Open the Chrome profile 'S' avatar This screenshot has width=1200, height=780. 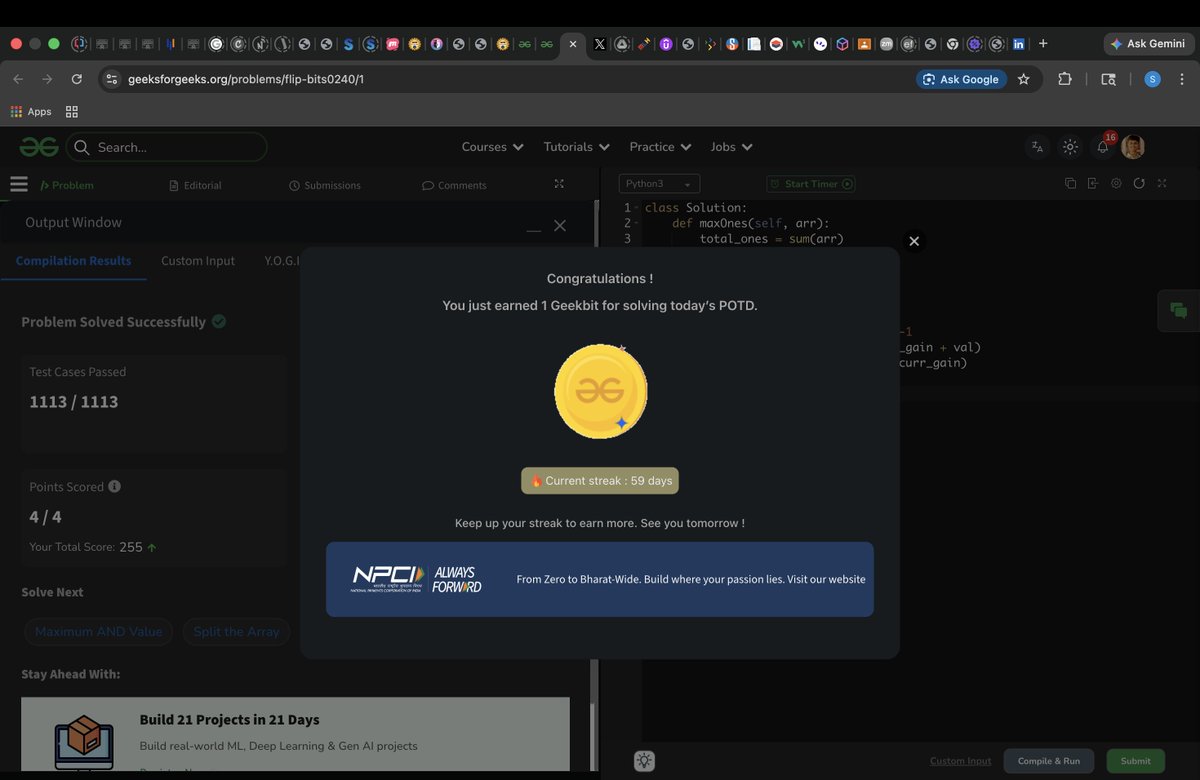(1152, 79)
